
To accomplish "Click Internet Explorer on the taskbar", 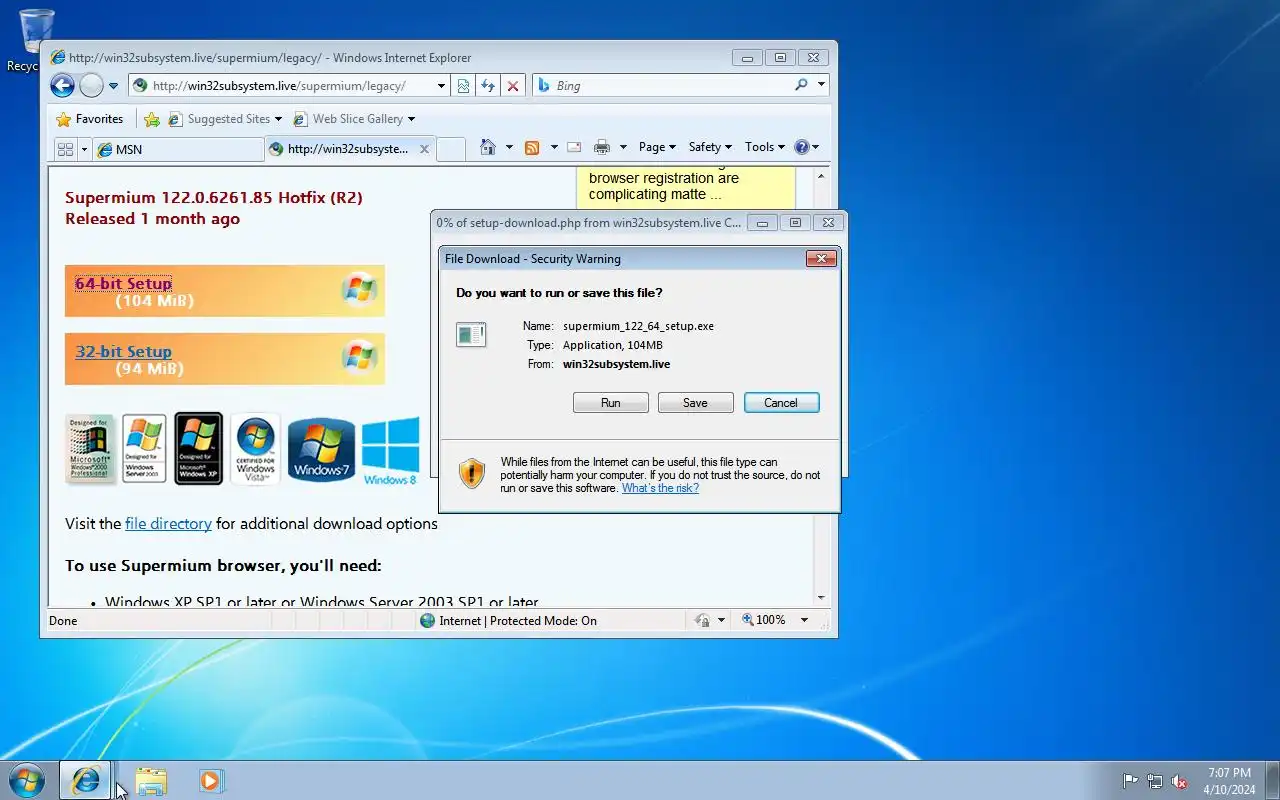I will tap(85, 780).
